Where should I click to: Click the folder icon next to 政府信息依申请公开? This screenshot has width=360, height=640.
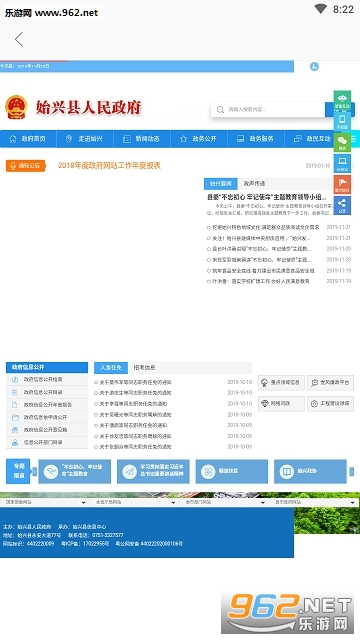15,417
